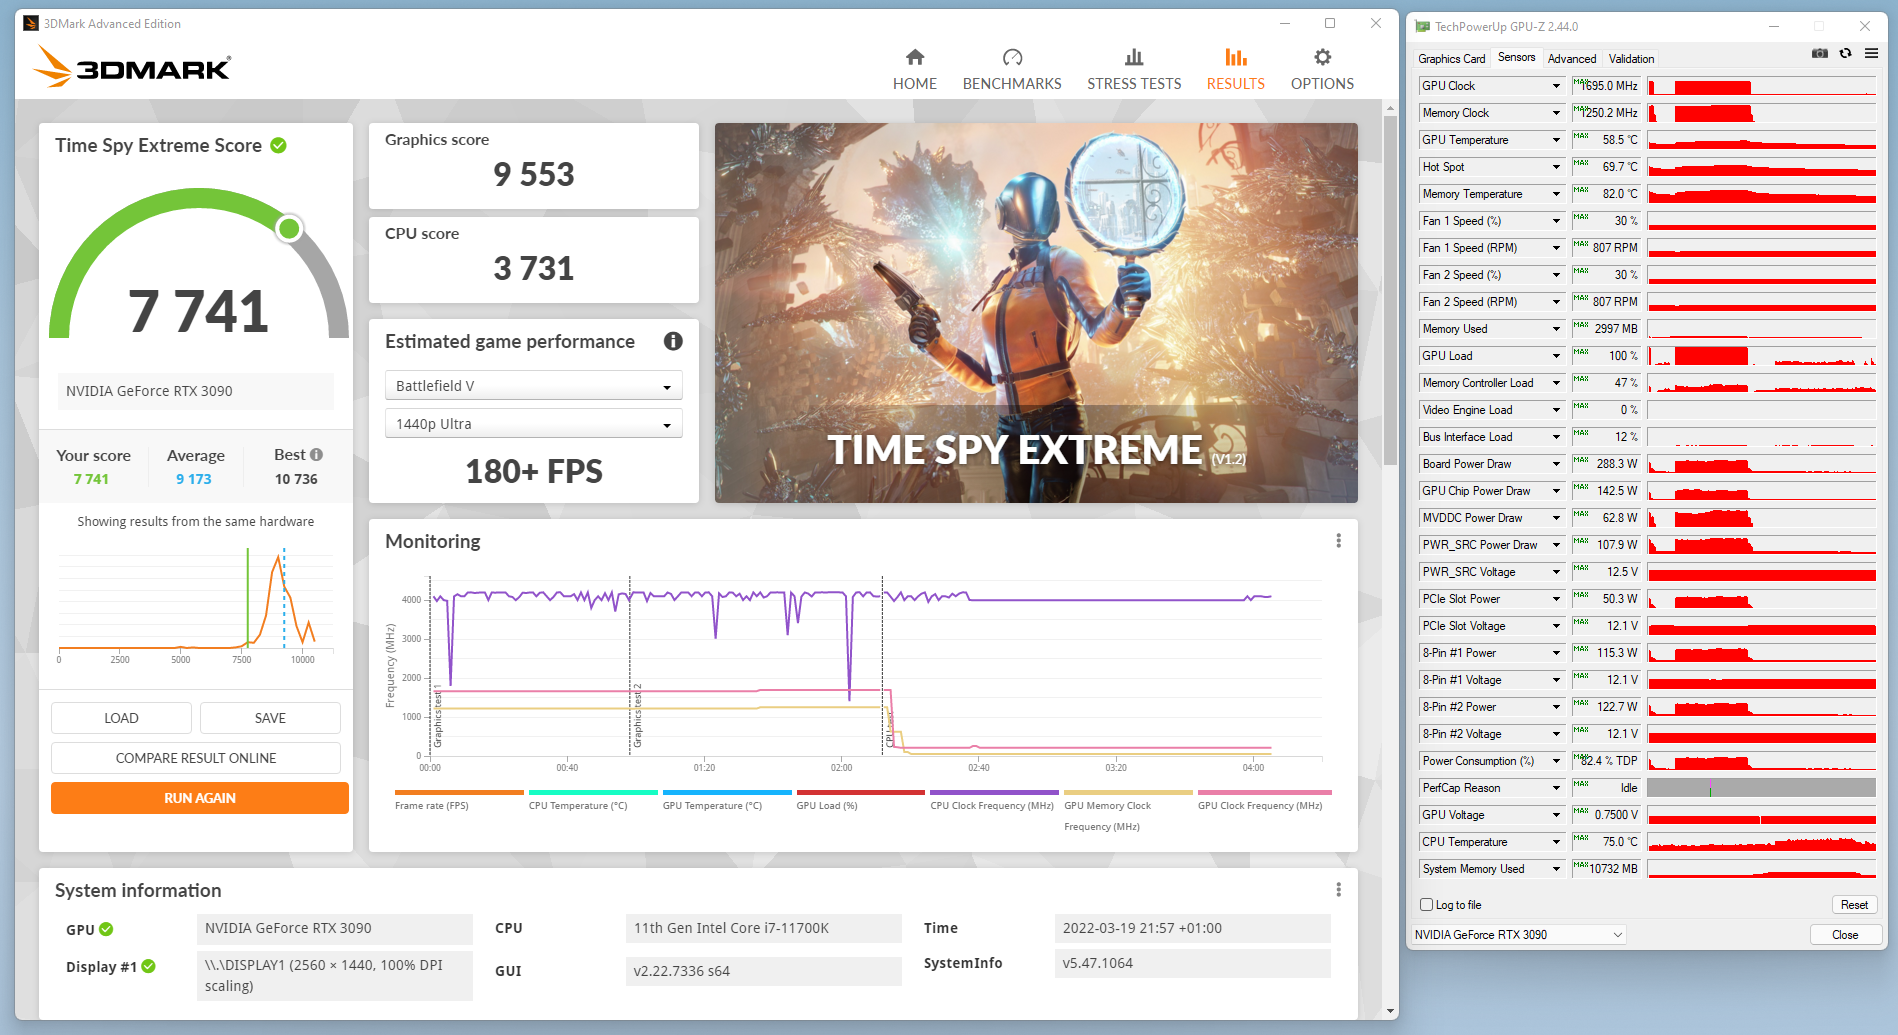Screen dimensions: 1898x1035
Task: Go to Home via the house icon
Action: pyautogui.click(x=915, y=57)
